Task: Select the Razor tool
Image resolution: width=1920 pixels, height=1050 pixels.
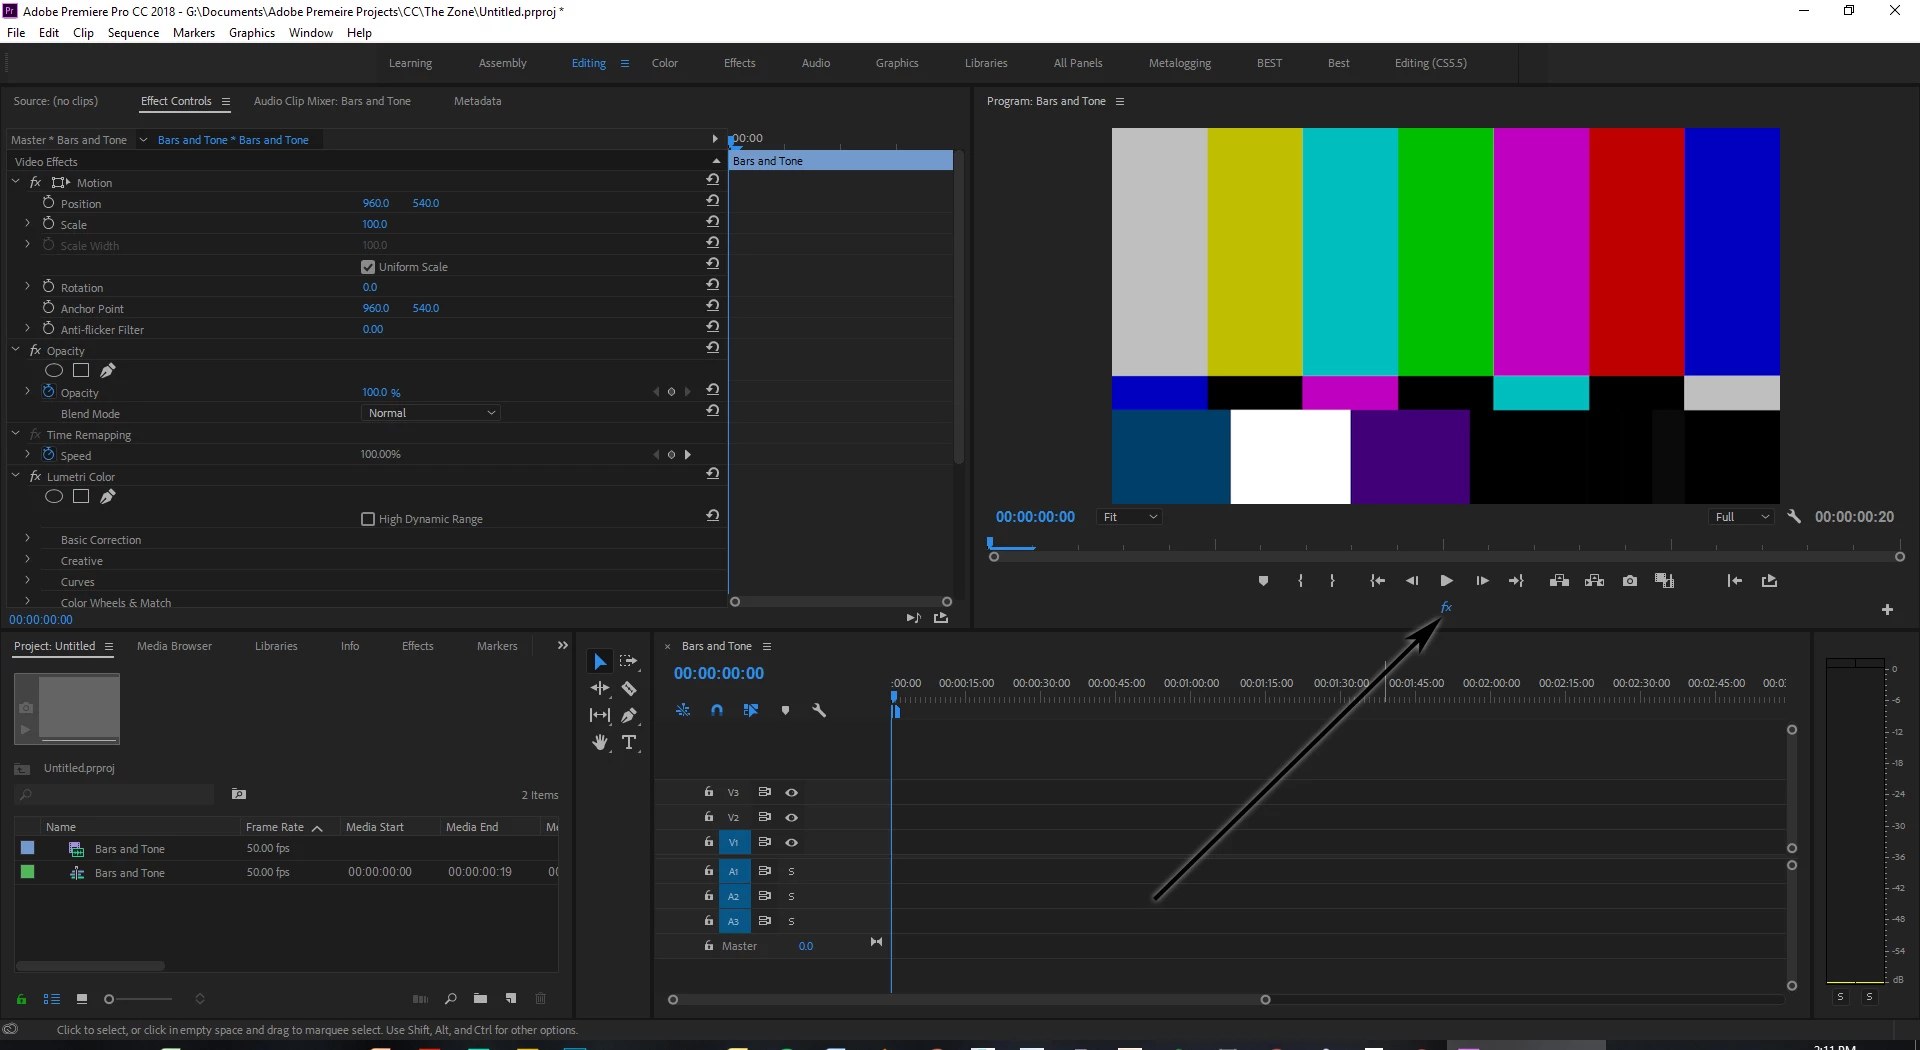Action: pyautogui.click(x=629, y=688)
